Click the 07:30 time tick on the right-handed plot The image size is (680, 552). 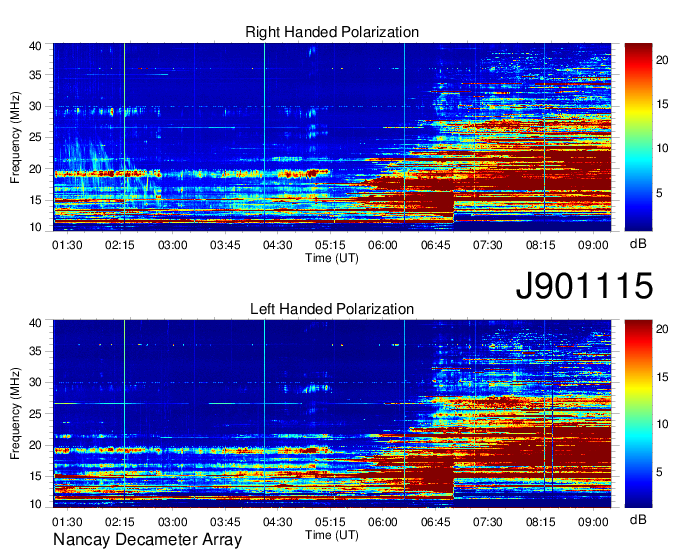[x=488, y=245]
